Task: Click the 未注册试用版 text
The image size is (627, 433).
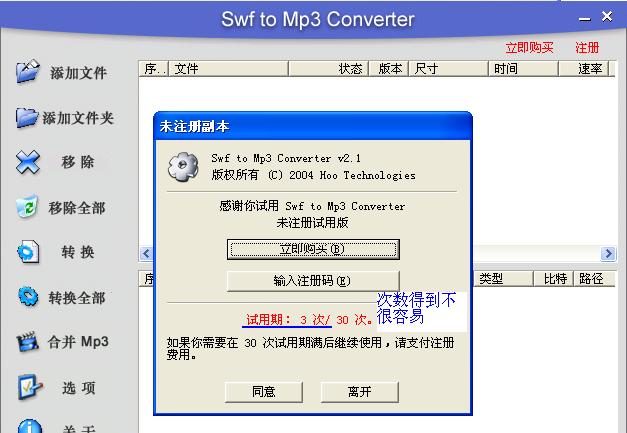Action: point(312,223)
